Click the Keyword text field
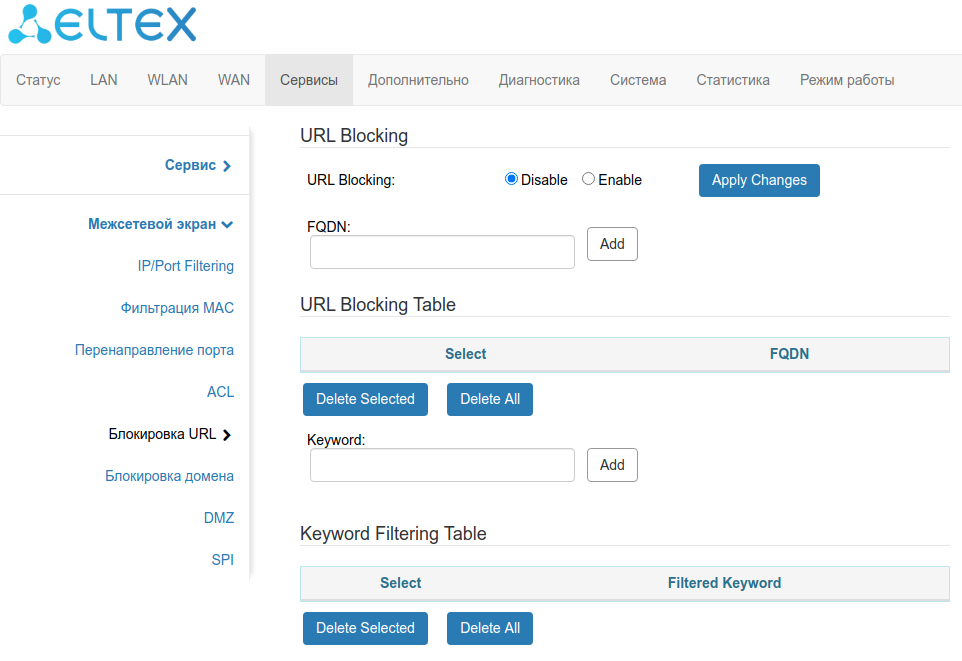The image size is (962, 661). 442,465
